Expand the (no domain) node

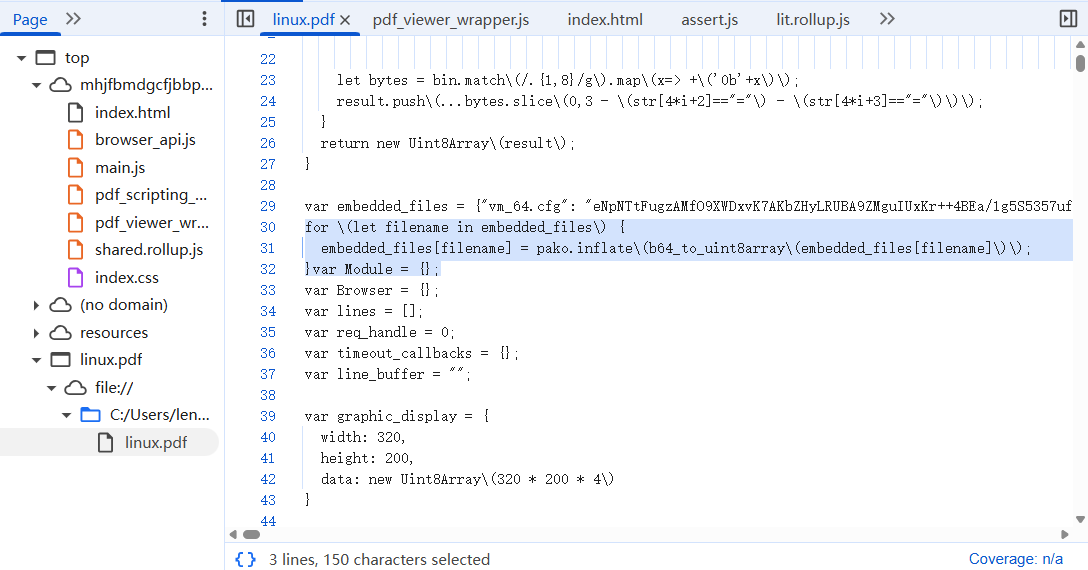(37, 305)
